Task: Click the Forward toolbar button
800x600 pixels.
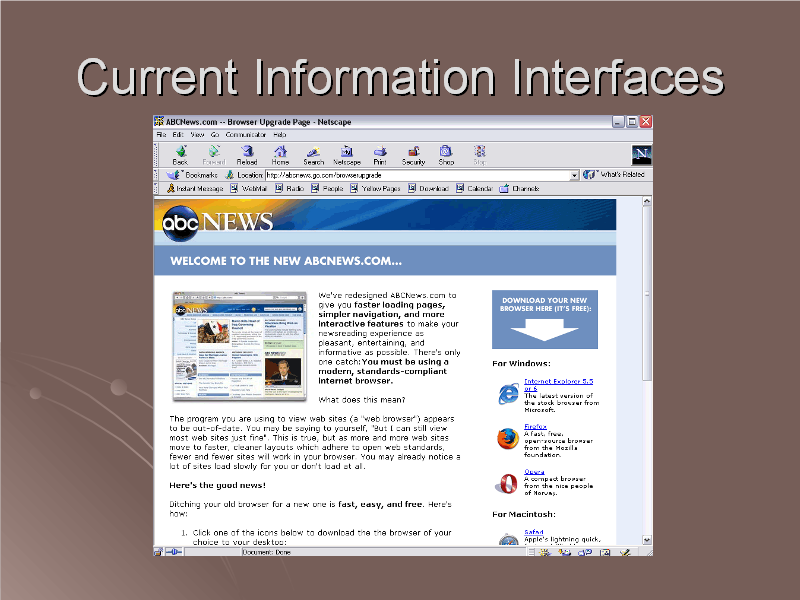Action: coord(214,155)
